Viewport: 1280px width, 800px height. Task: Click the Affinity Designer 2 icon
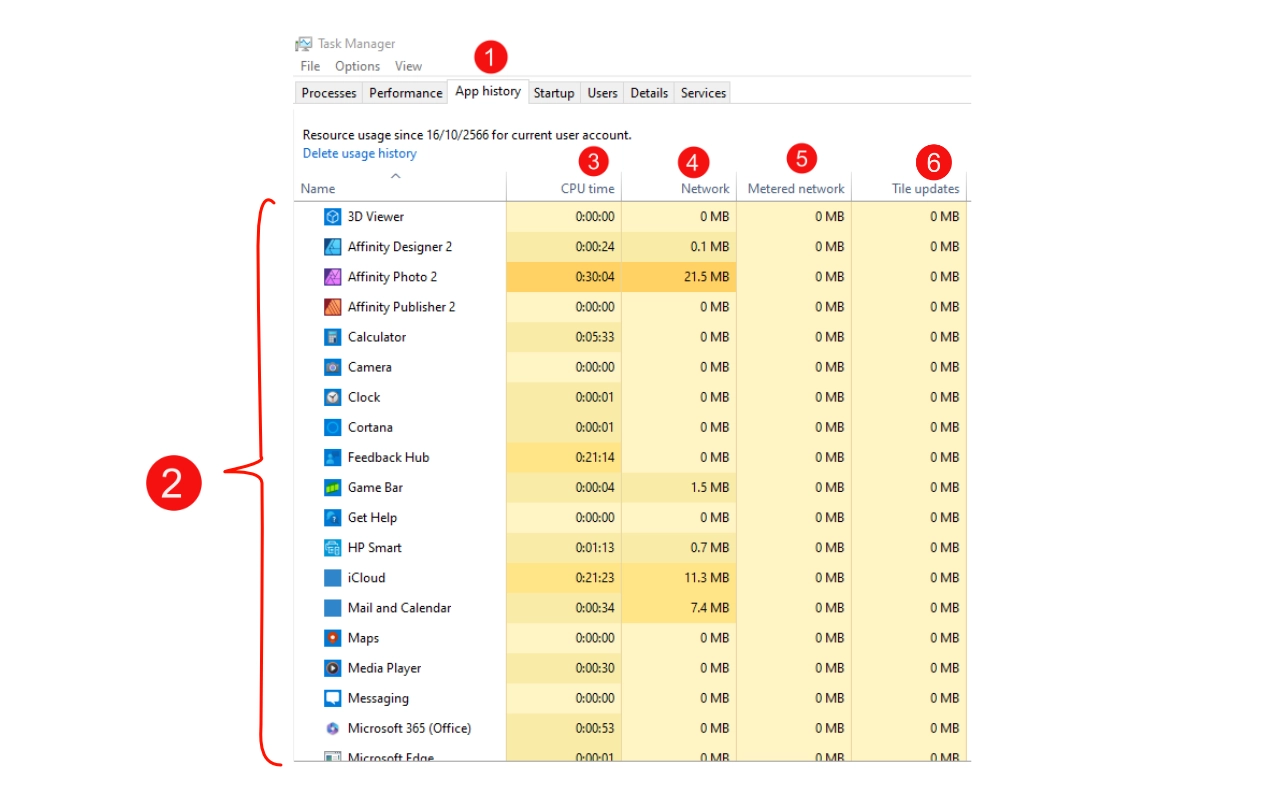[333, 247]
